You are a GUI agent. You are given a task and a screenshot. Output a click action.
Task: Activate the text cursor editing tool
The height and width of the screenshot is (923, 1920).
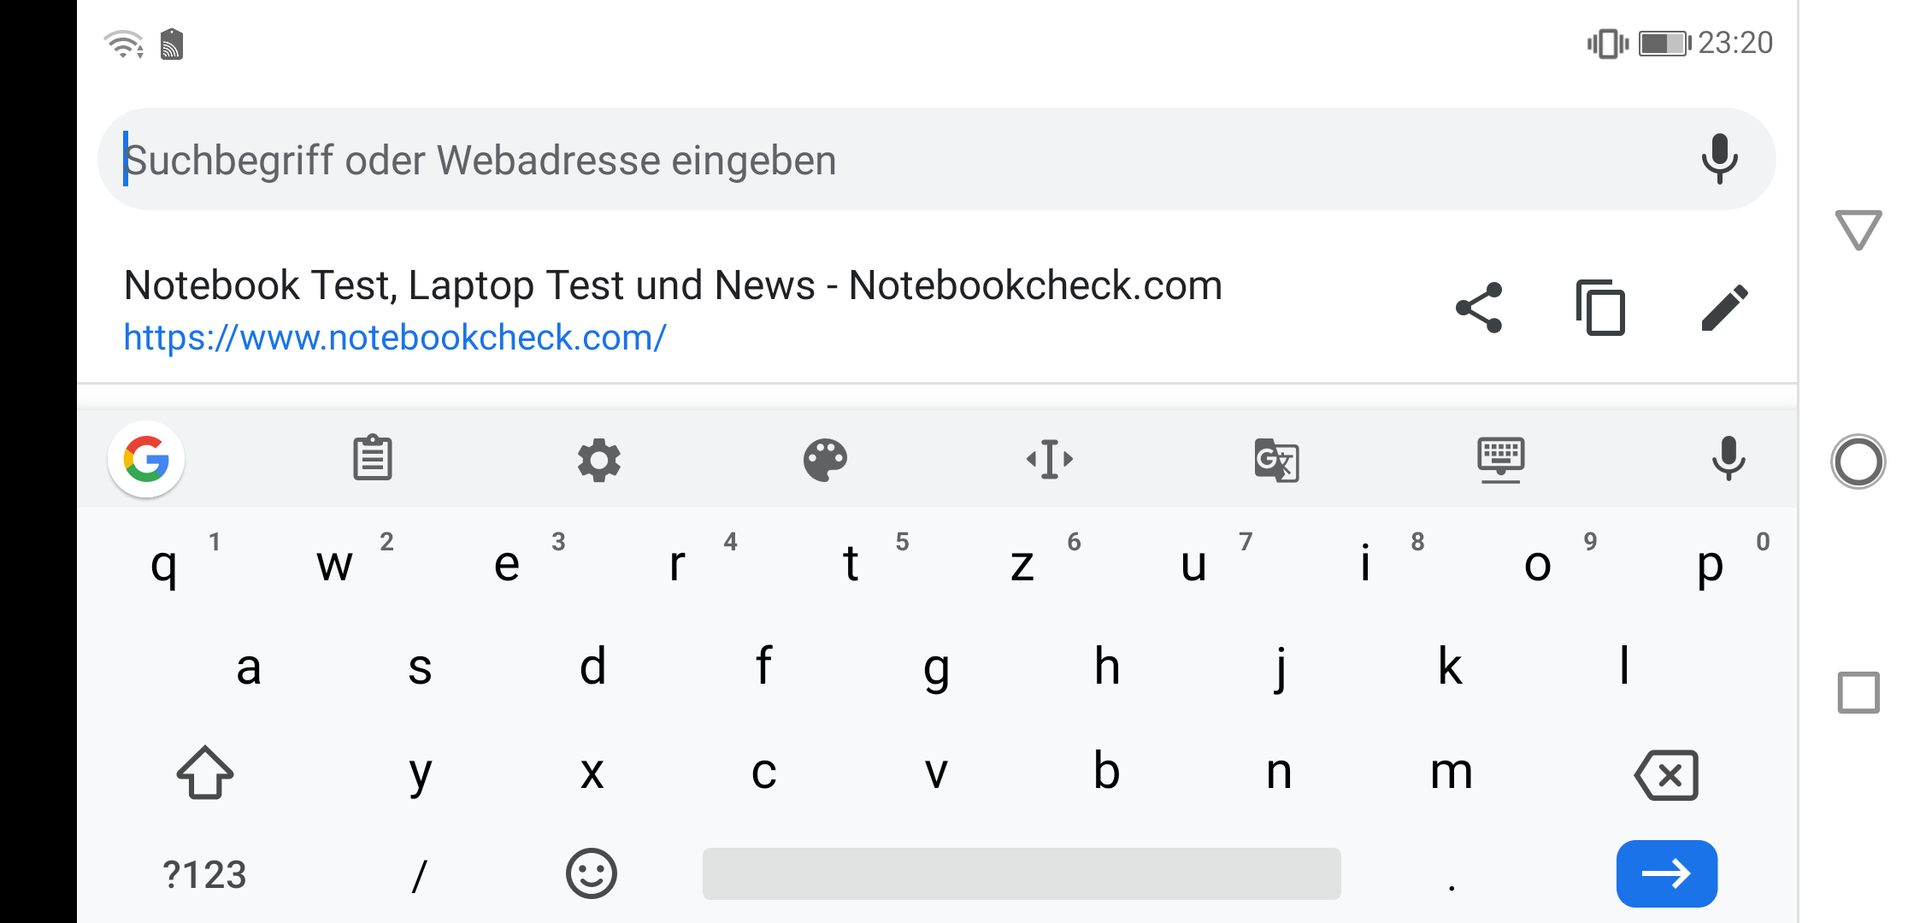coord(1050,460)
